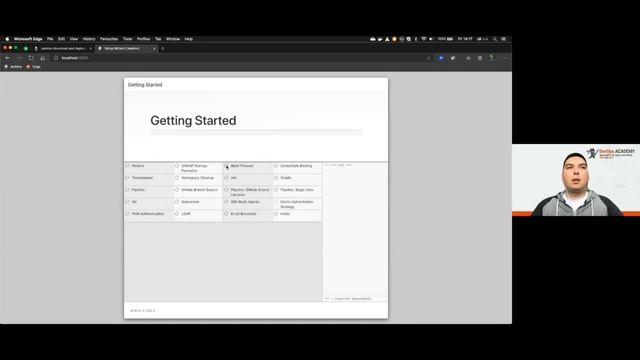Go forward to the next page
This screenshot has width=640, height=360.
click(x=19, y=58)
